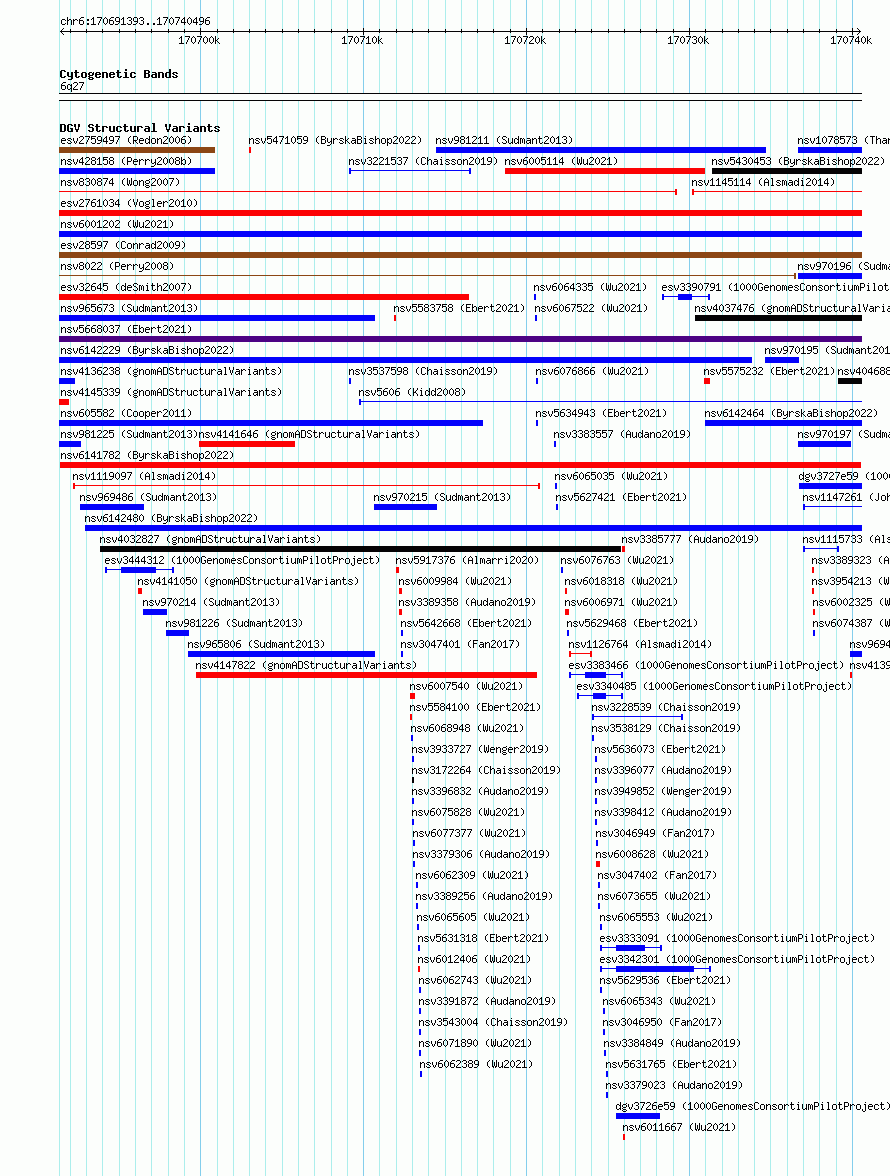890x1176 pixels.
Task: Click the nsv8022 (Perry2008) label
Action: click(117, 266)
